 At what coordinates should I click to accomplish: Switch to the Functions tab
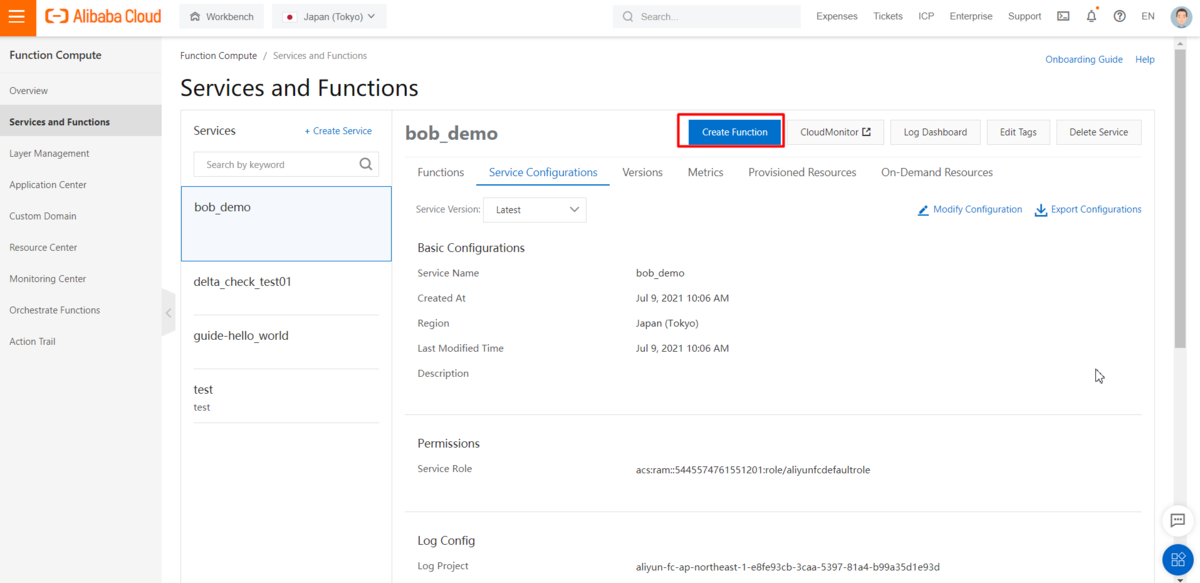click(440, 172)
